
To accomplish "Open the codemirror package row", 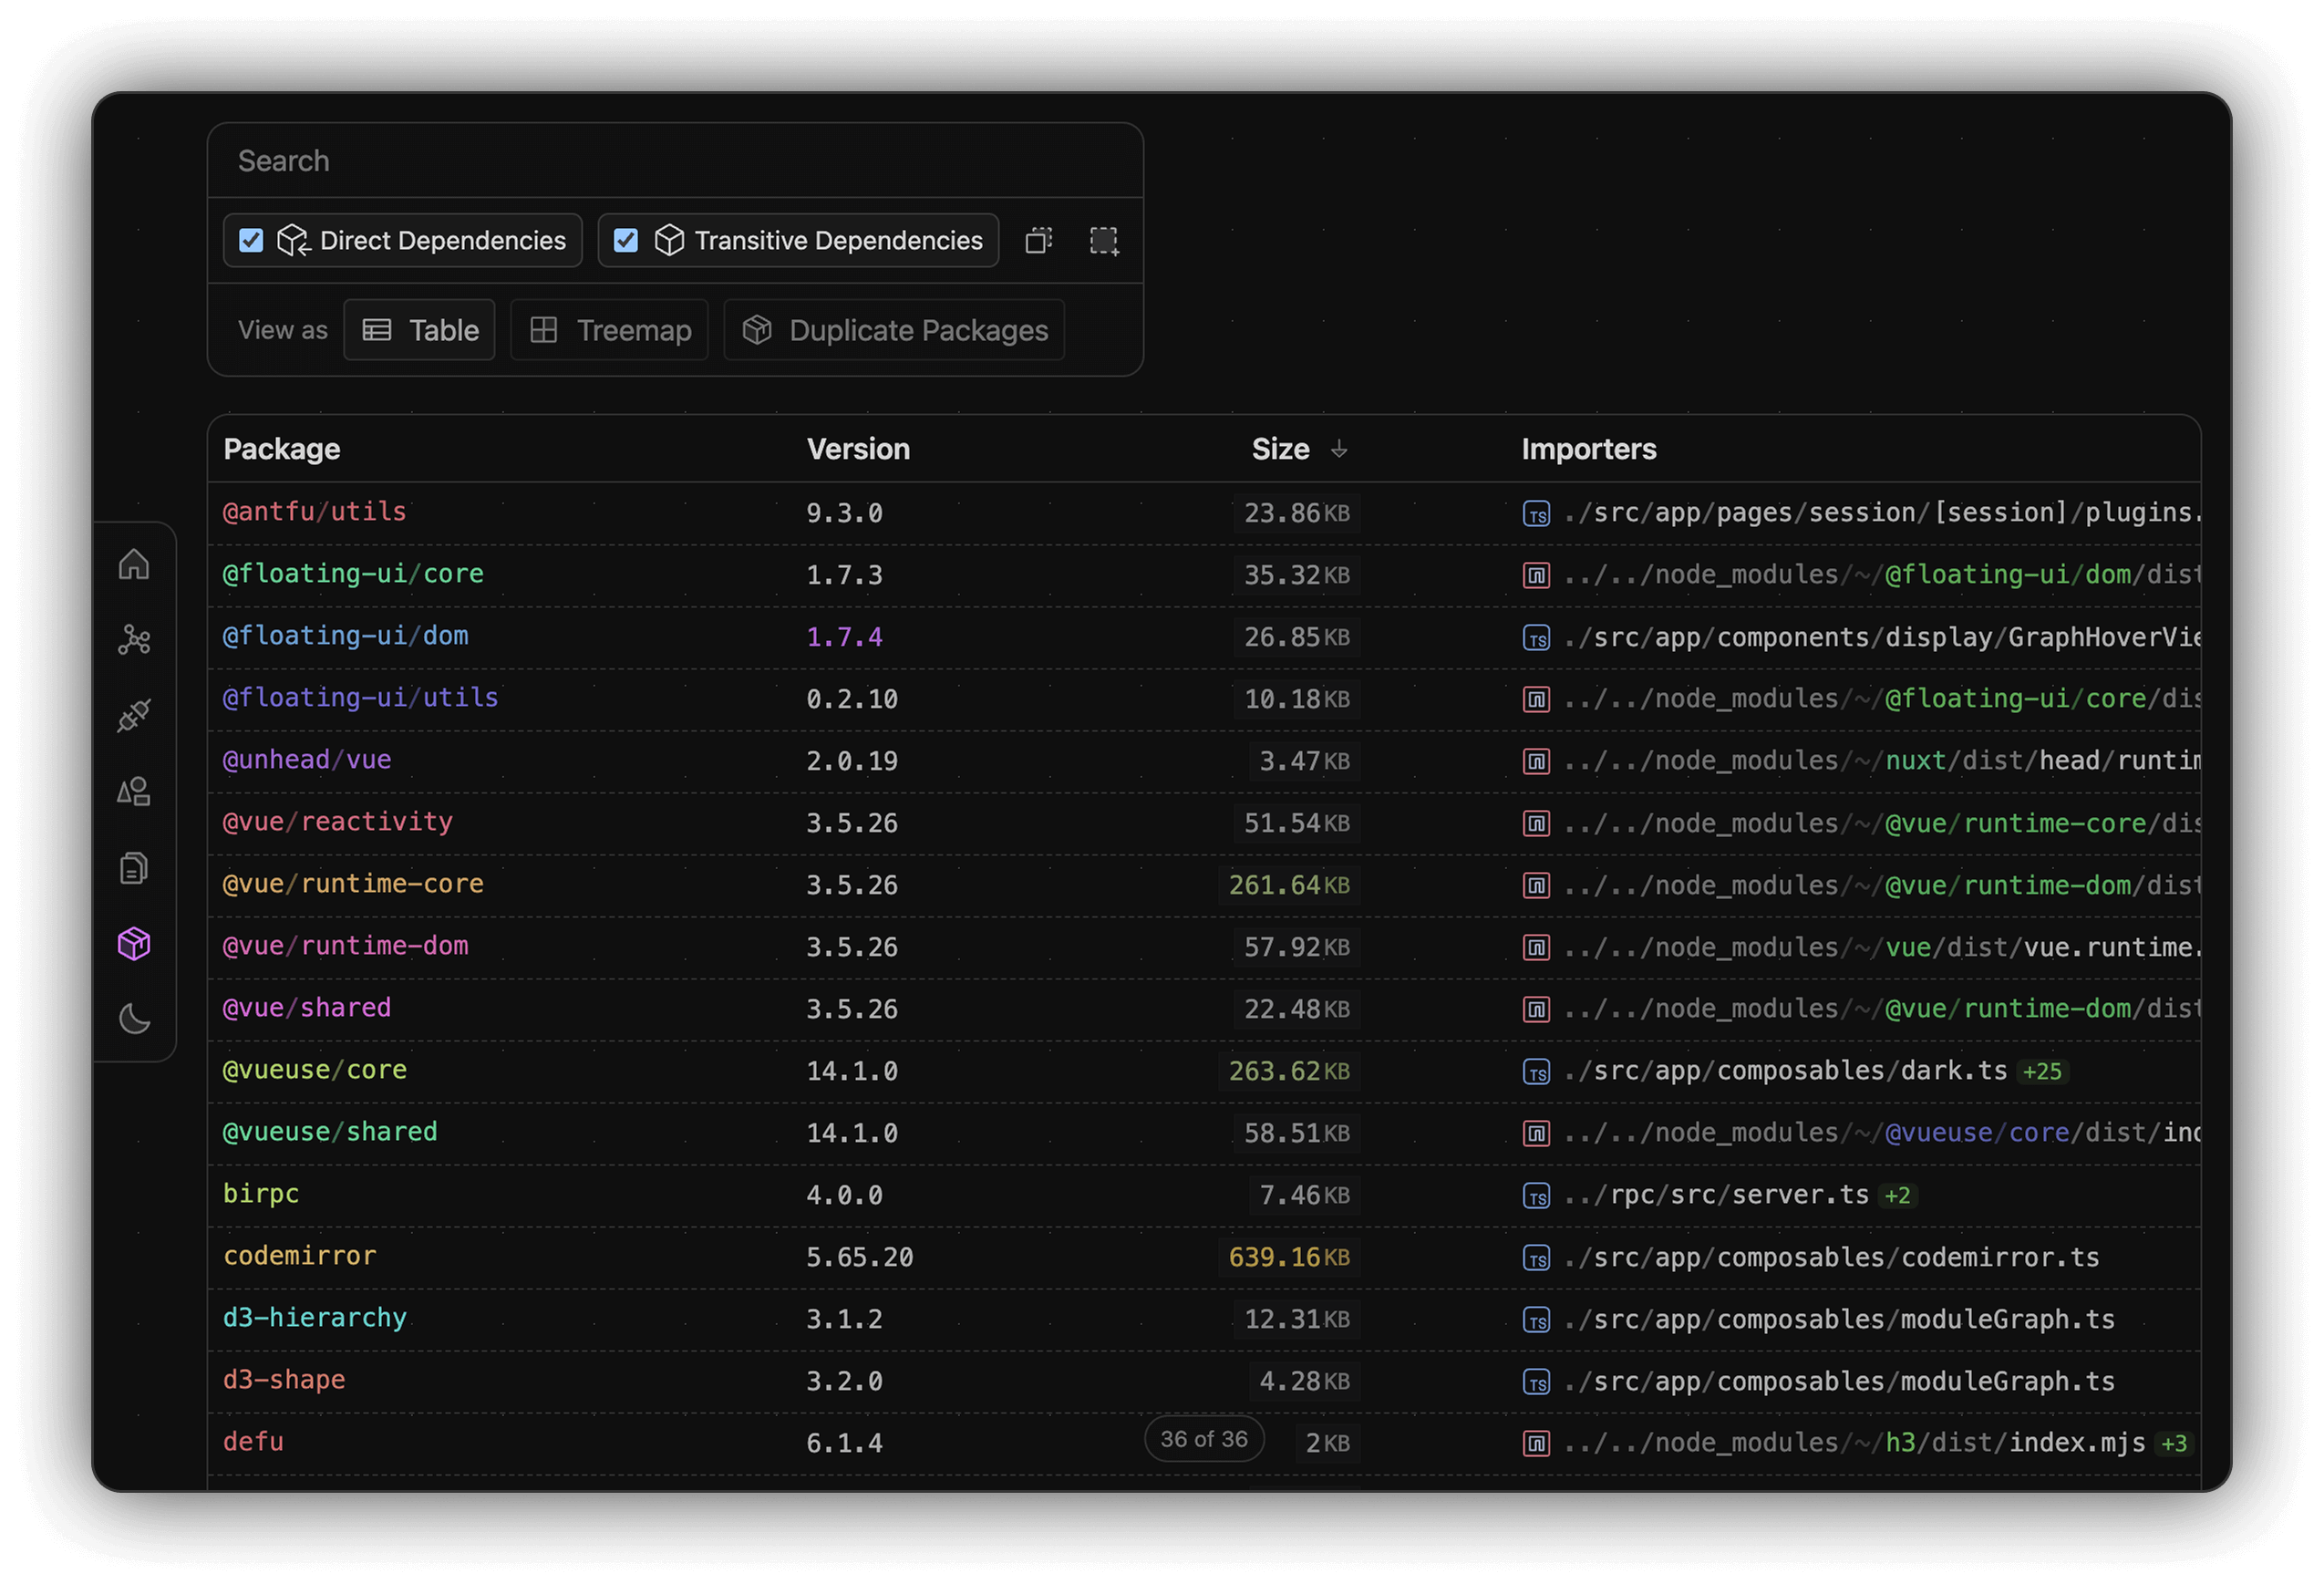I will pyautogui.click(x=300, y=1257).
